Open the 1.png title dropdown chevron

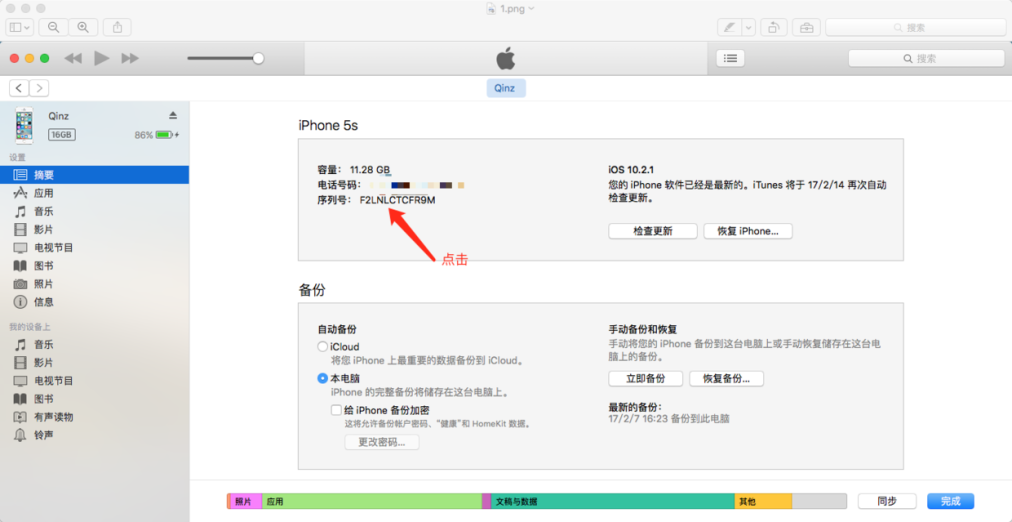(531, 8)
